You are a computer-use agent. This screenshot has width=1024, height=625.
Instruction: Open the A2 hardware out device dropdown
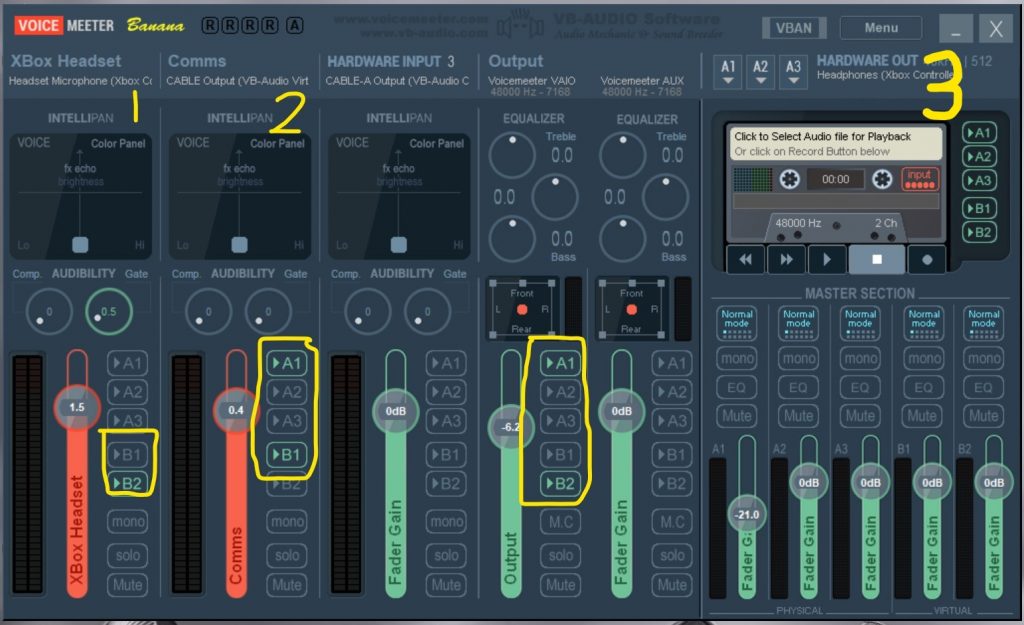pos(760,72)
